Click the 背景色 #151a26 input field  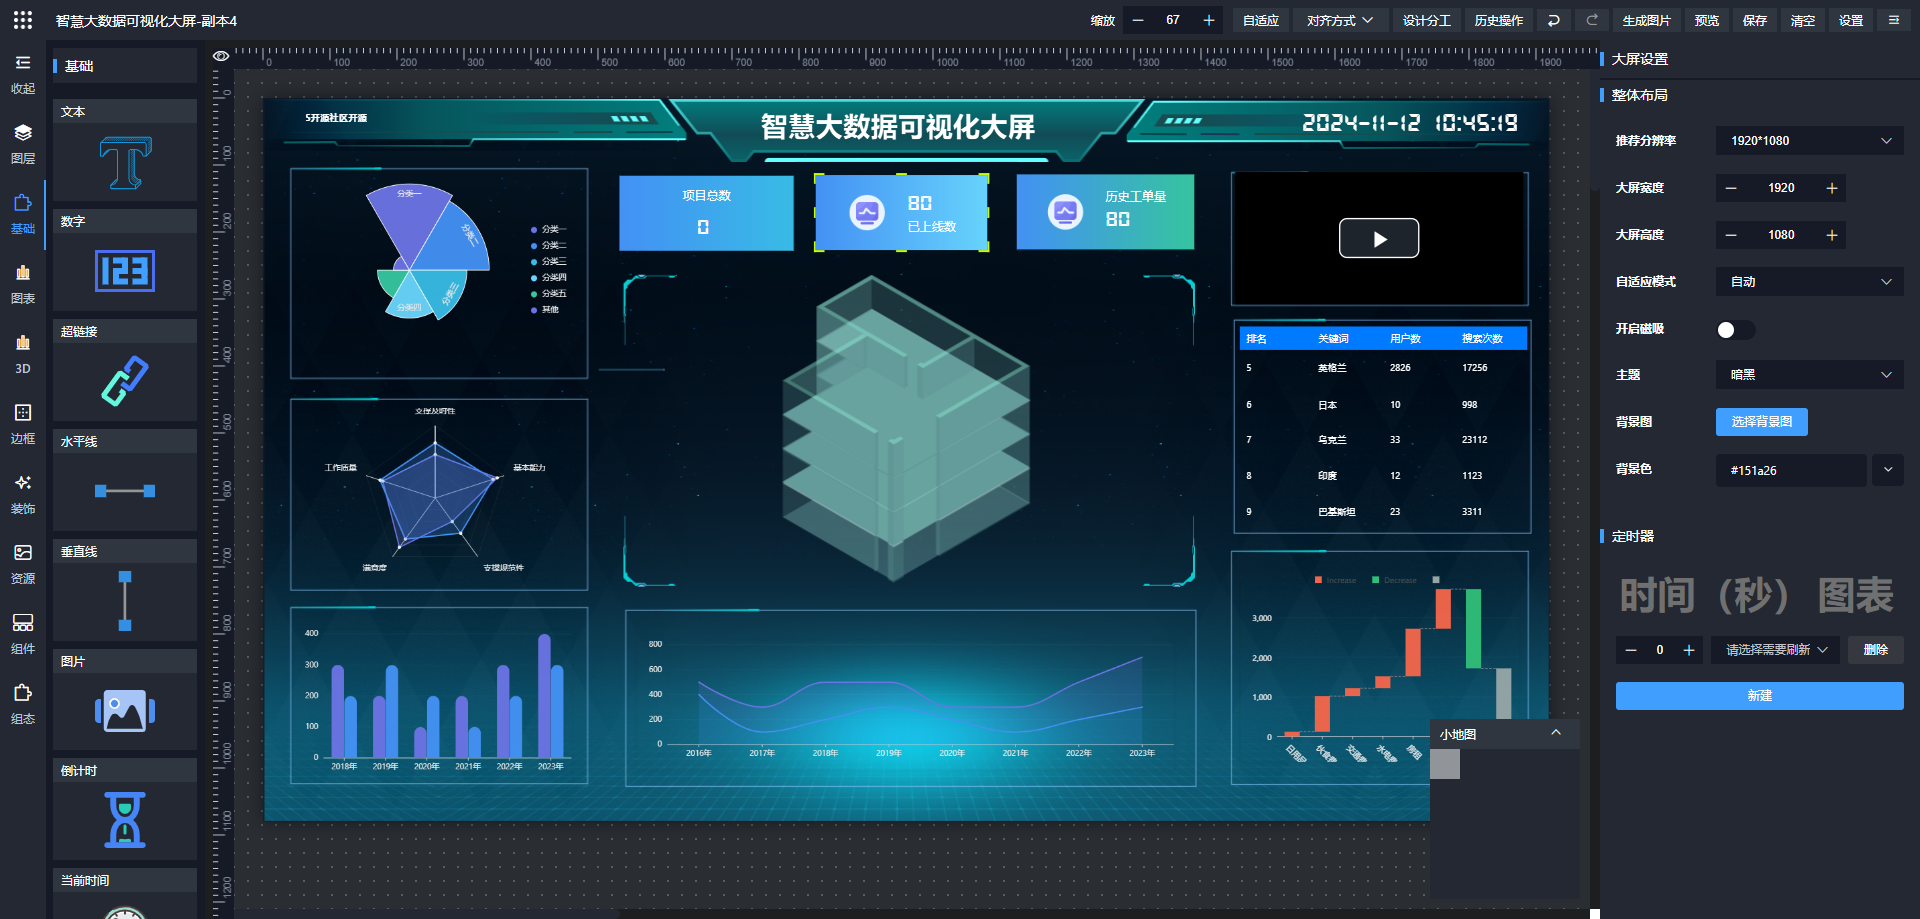click(1790, 470)
